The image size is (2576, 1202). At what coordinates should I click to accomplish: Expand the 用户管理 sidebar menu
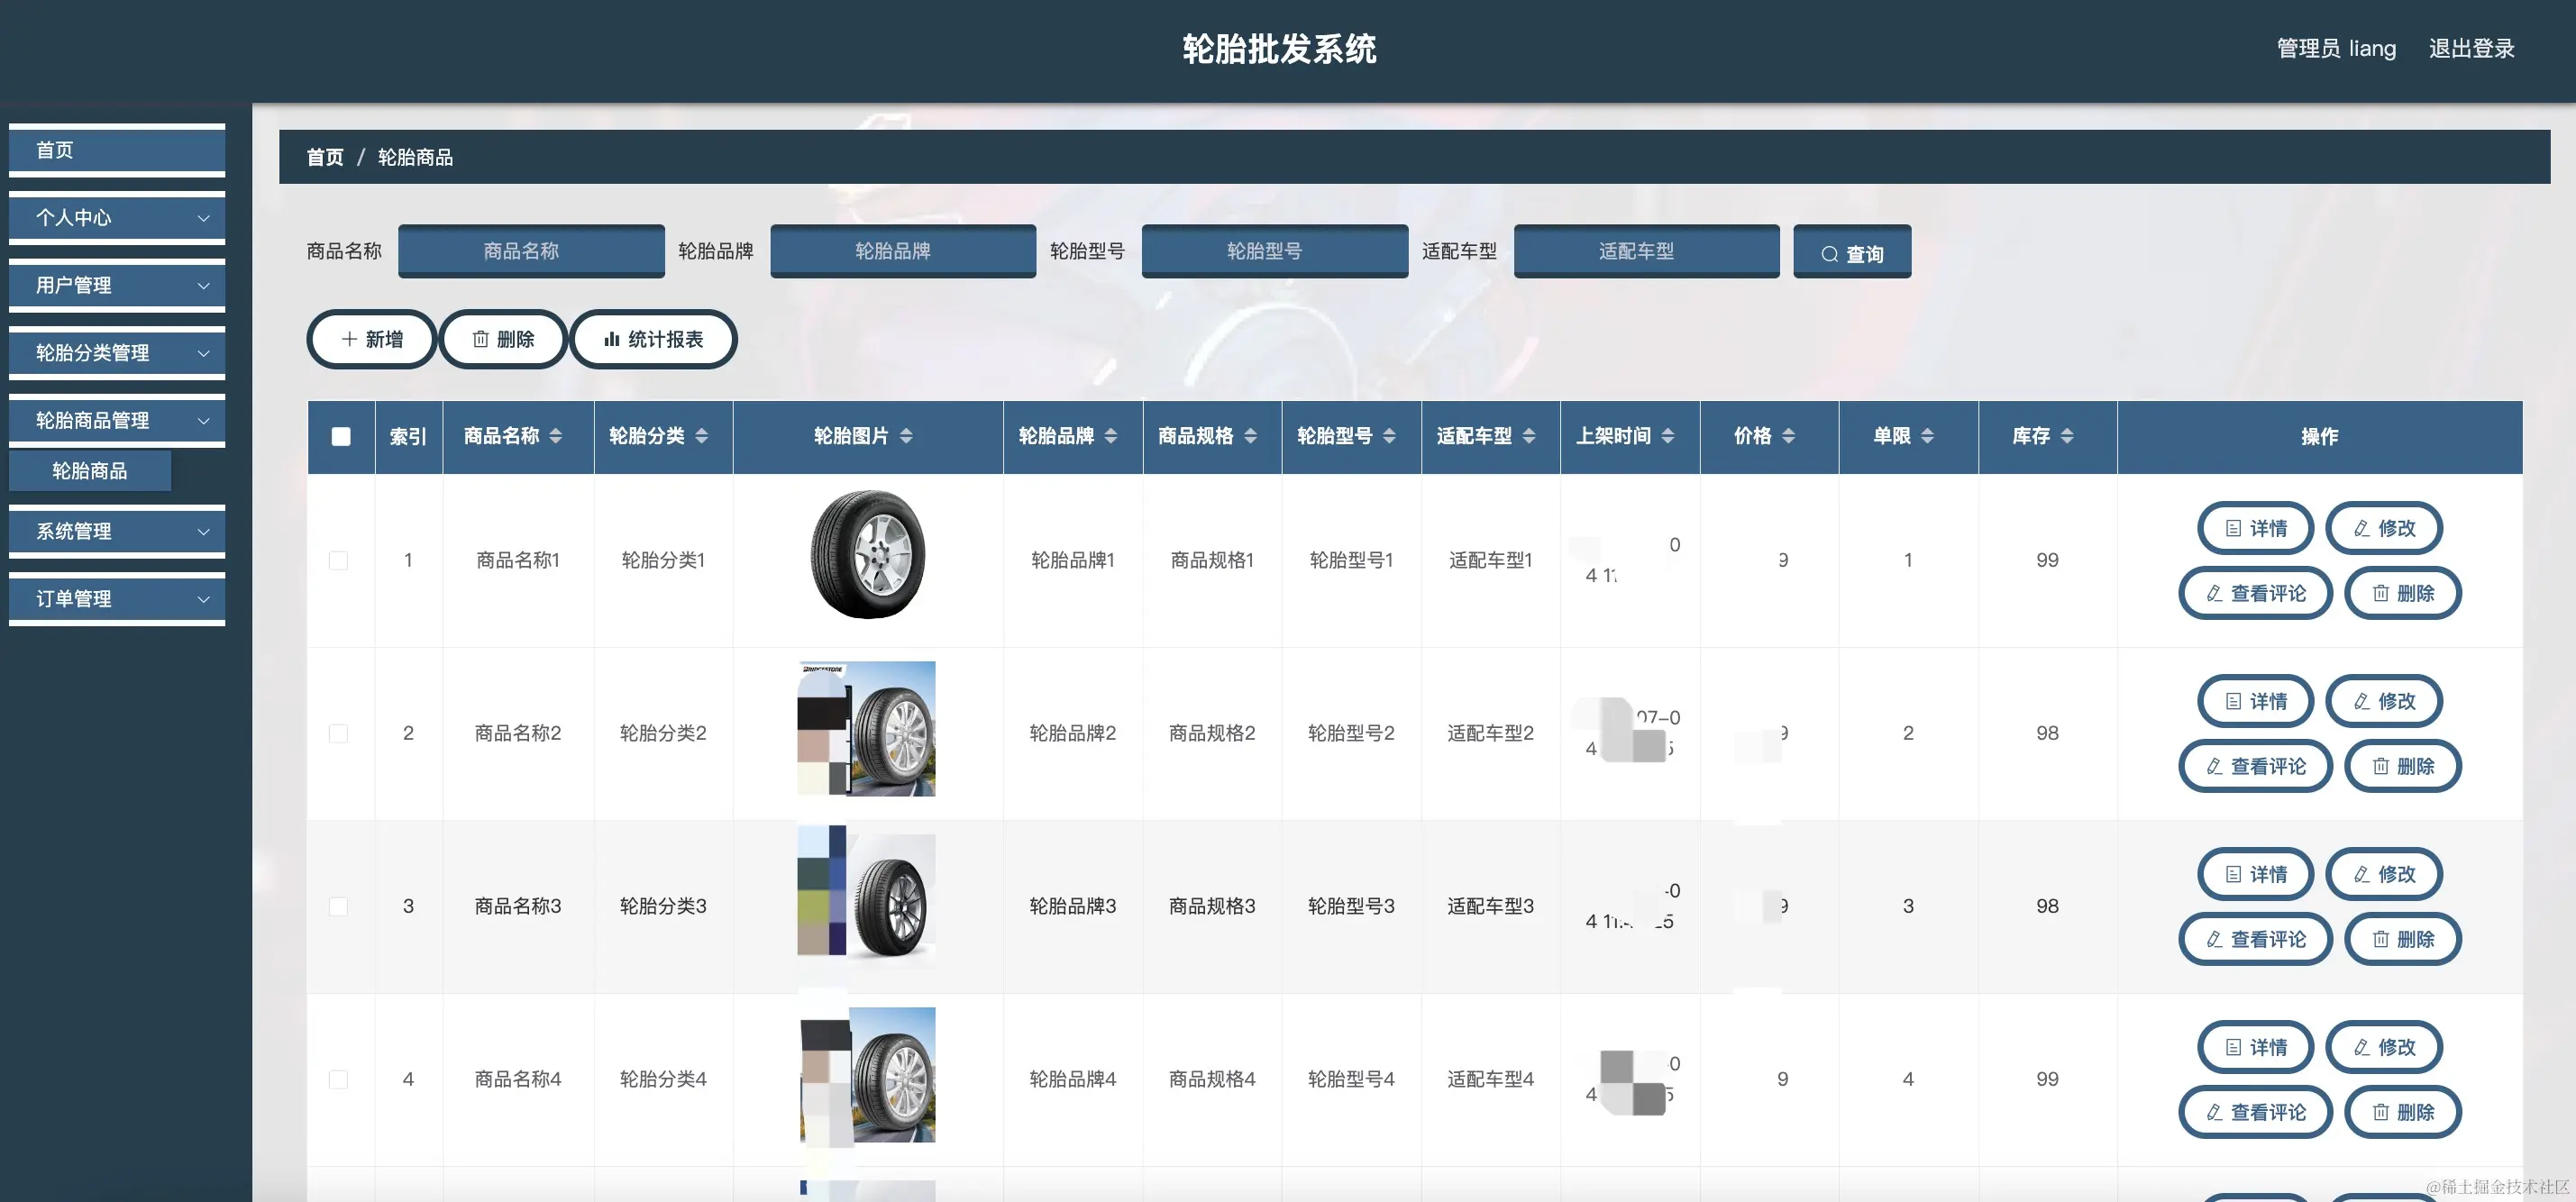pos(117,285)
